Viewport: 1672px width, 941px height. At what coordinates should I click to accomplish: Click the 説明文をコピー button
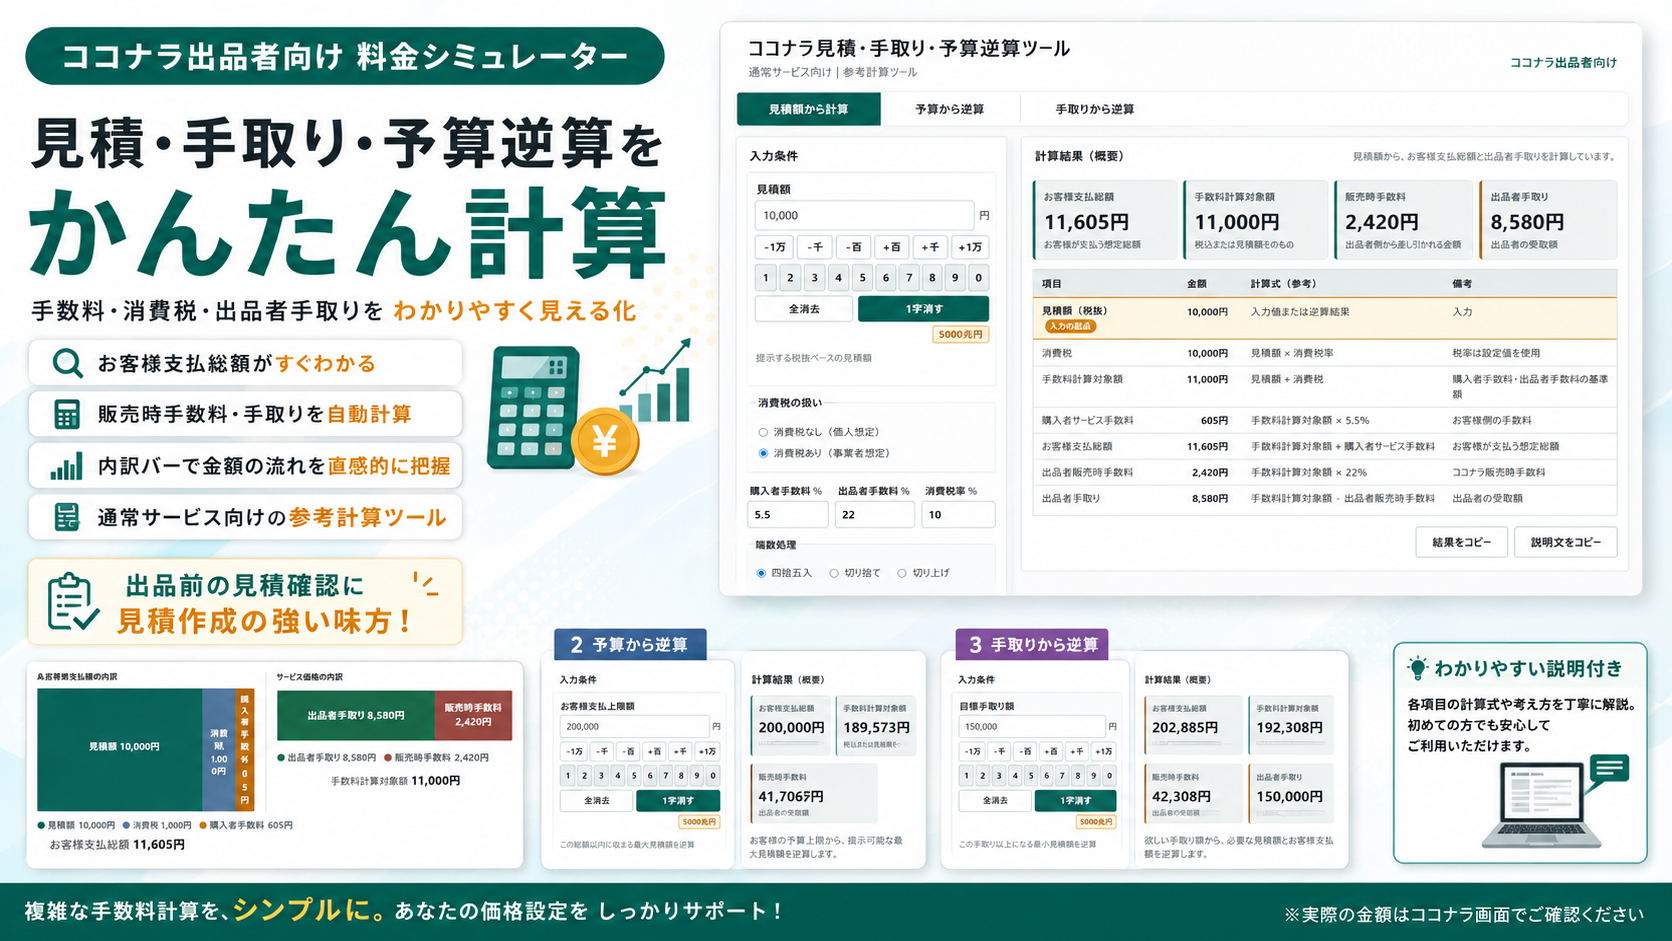click(1565, 542)
